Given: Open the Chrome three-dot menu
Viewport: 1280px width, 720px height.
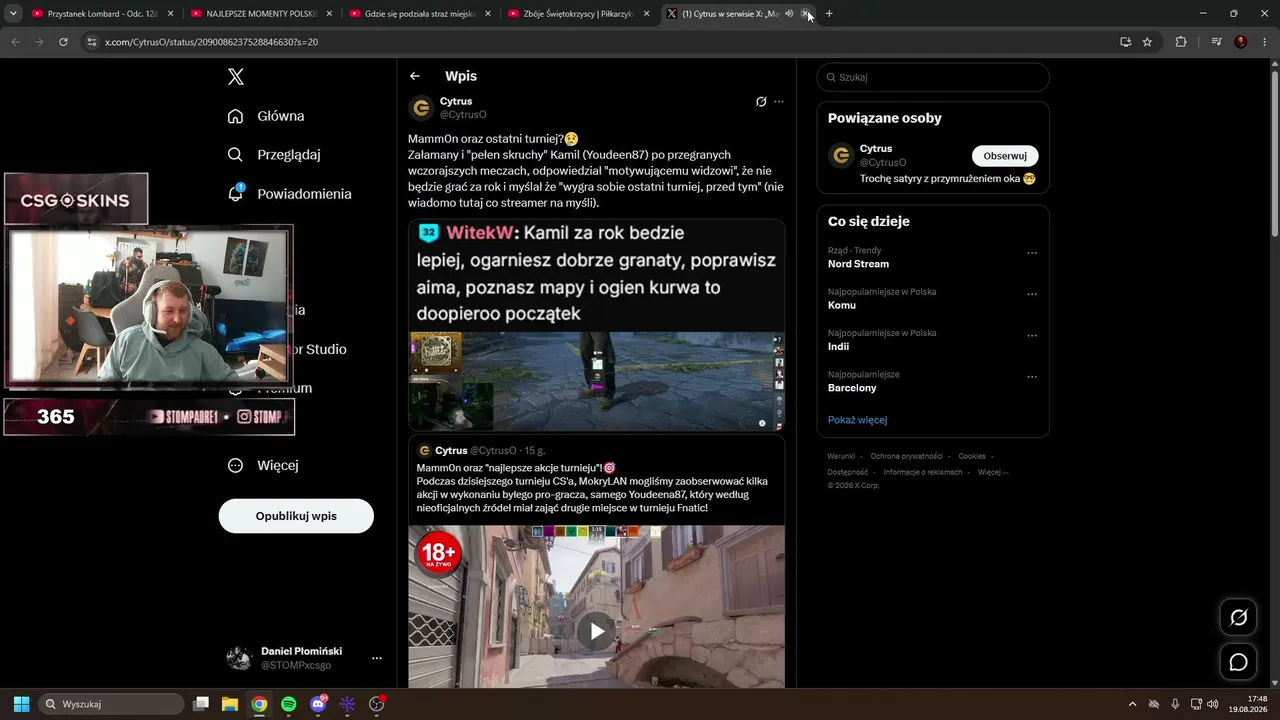Looking at the screenshot, I should (1265, 42).
